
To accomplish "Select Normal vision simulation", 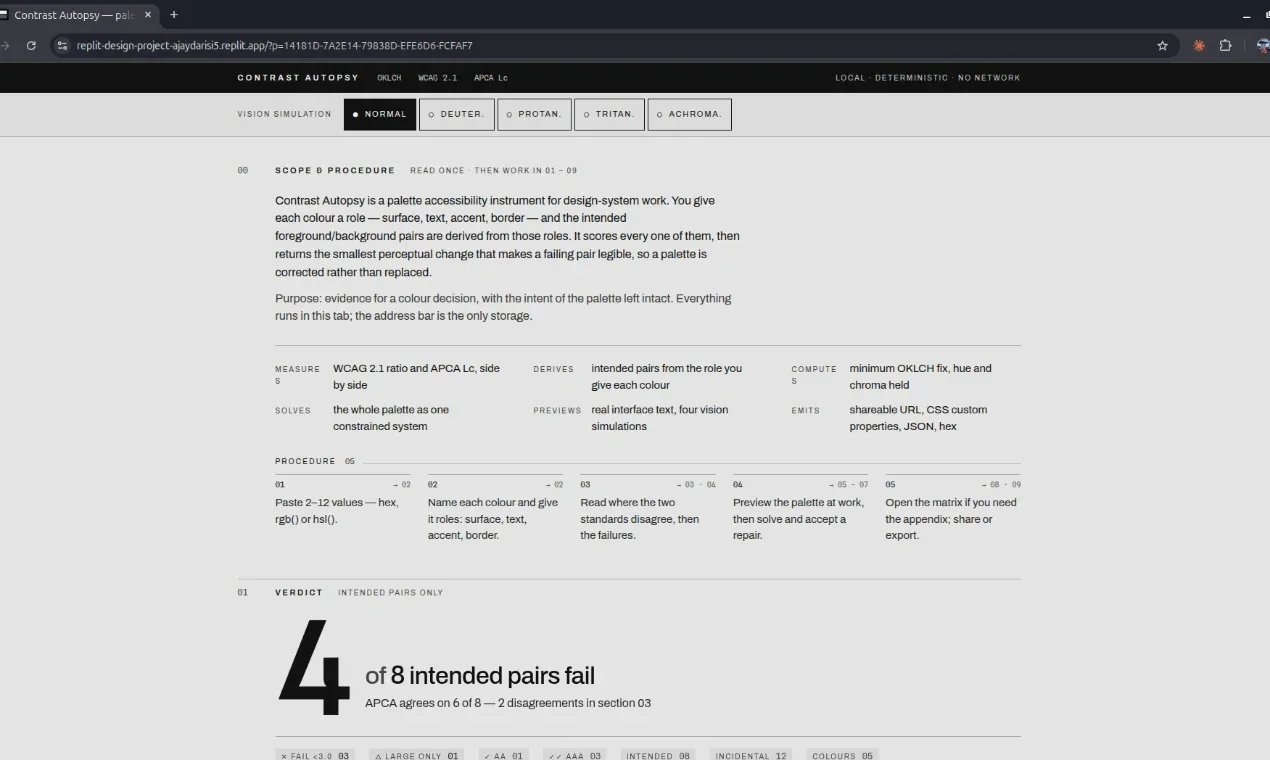I will tap(380, 114).
